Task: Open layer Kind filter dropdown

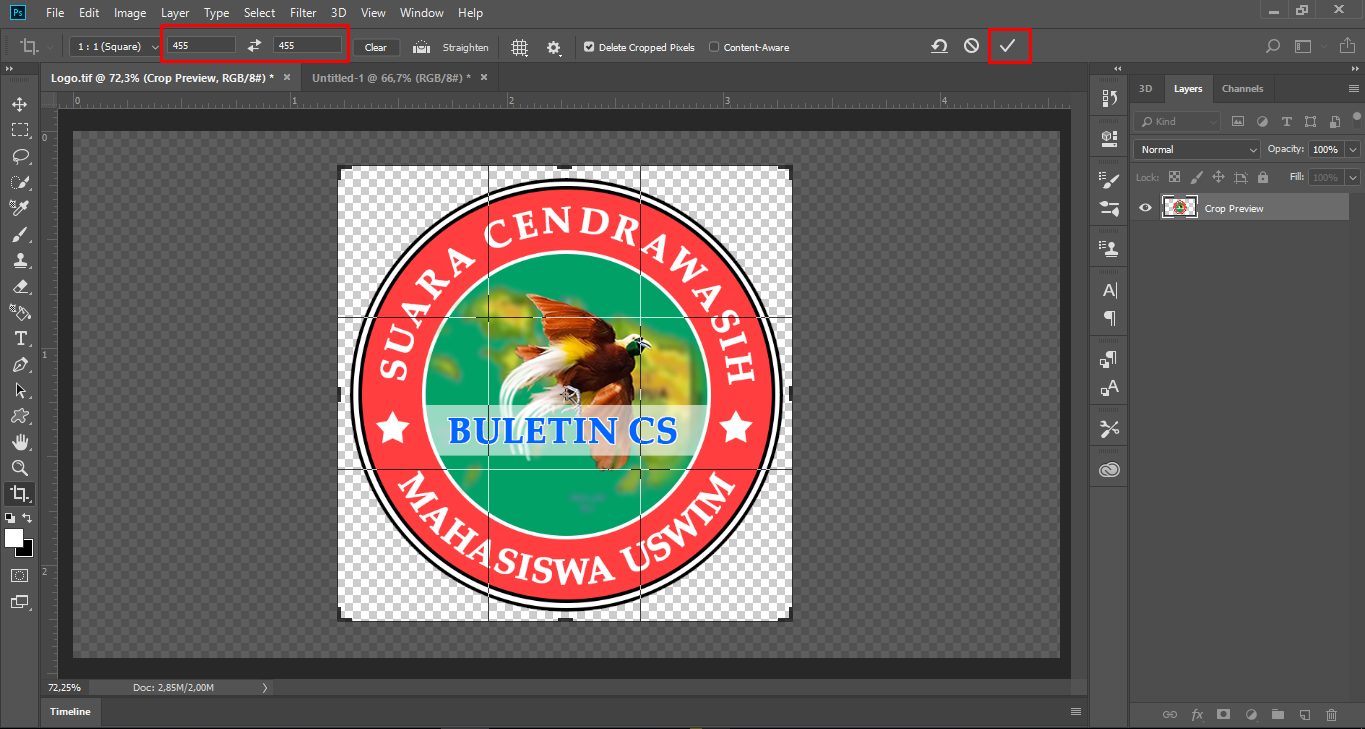Action: coord(1178,121)
